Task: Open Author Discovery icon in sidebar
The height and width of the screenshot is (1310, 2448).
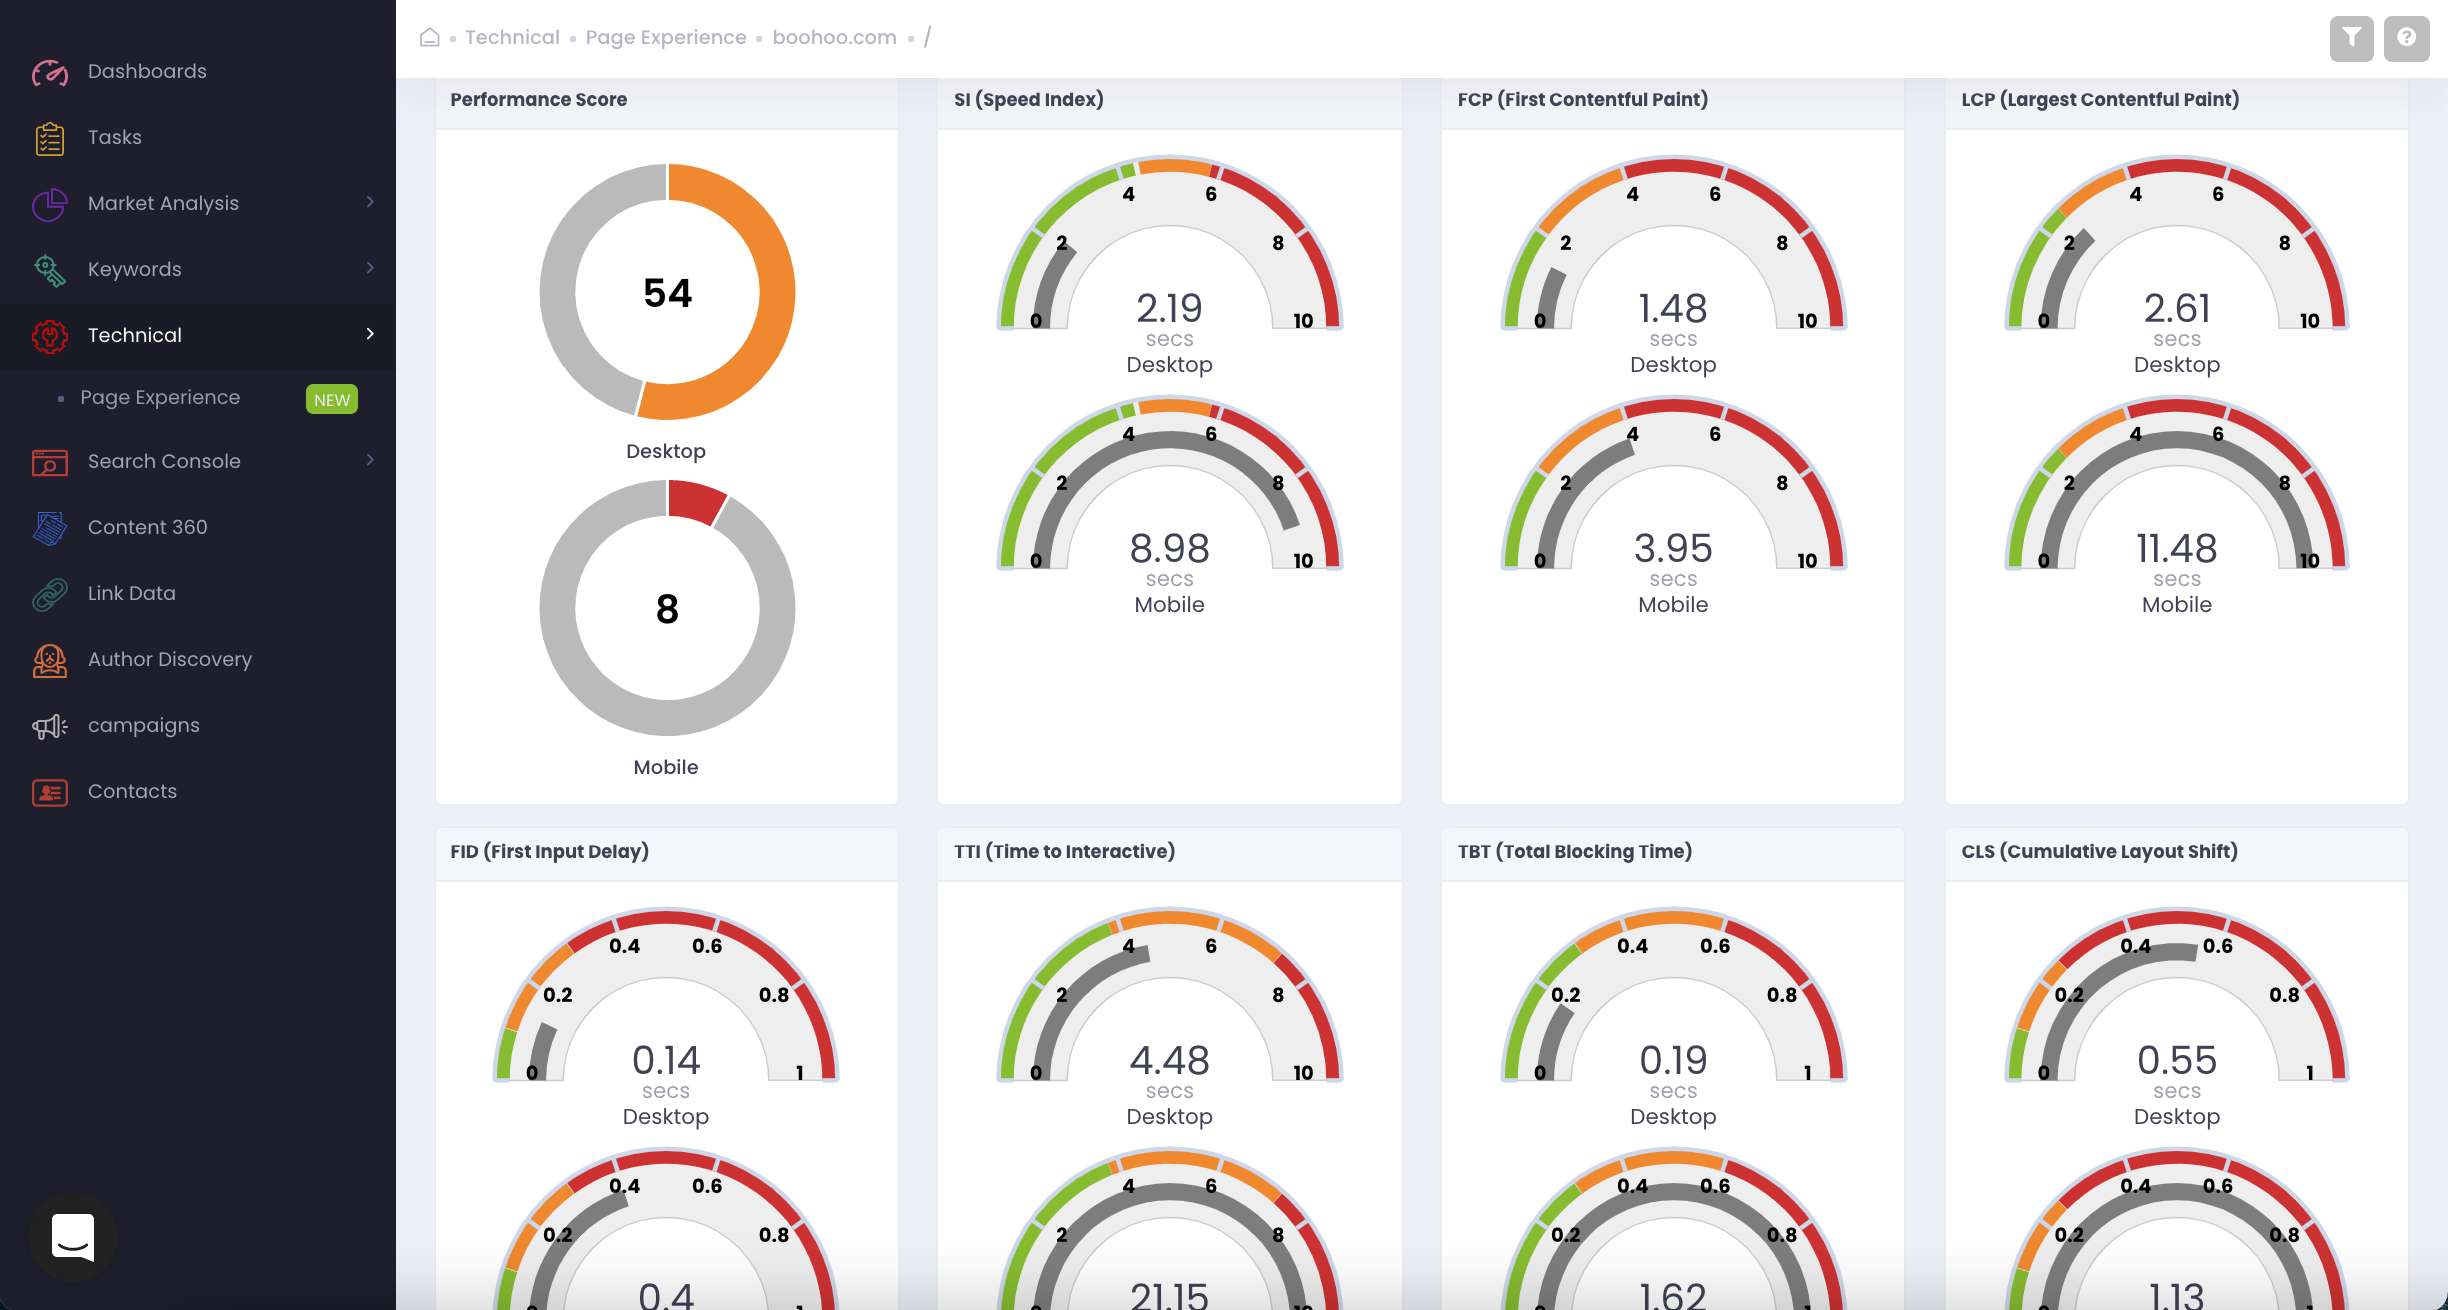Action: [x=49, y=660]
